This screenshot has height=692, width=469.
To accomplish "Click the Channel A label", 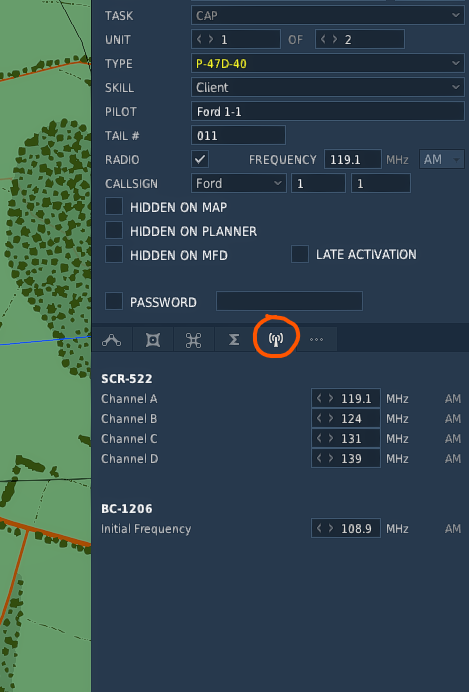I will point(129,399).
